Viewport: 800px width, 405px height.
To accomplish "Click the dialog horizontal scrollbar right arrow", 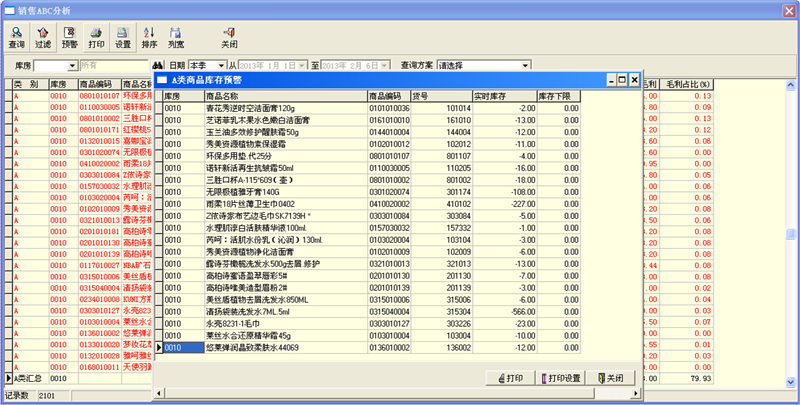I will click(636, 393).
